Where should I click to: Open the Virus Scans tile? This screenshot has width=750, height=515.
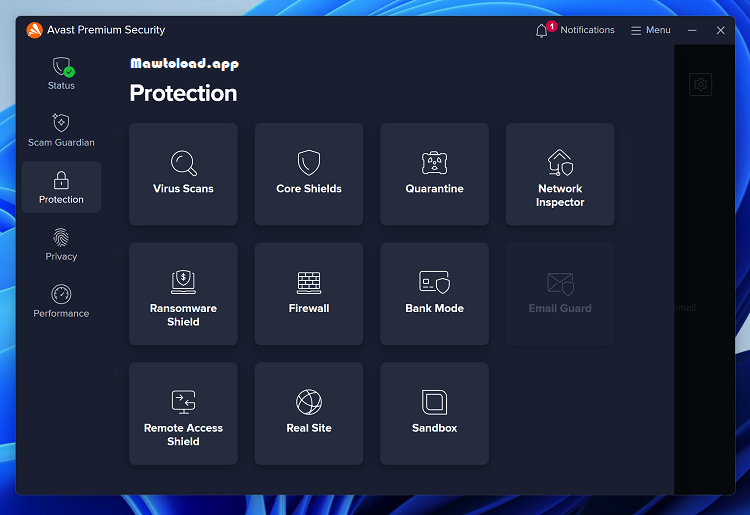click(x=183, y=174)
